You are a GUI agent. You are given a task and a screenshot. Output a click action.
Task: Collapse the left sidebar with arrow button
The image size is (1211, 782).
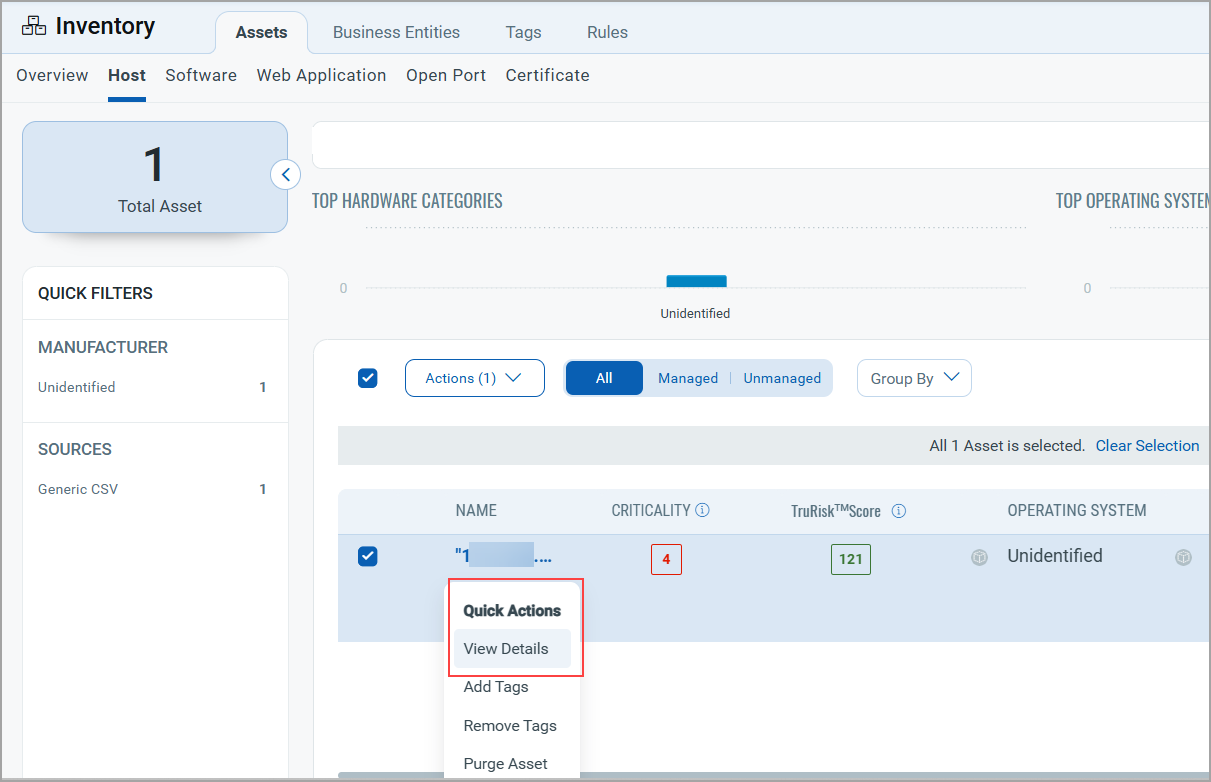285,175
